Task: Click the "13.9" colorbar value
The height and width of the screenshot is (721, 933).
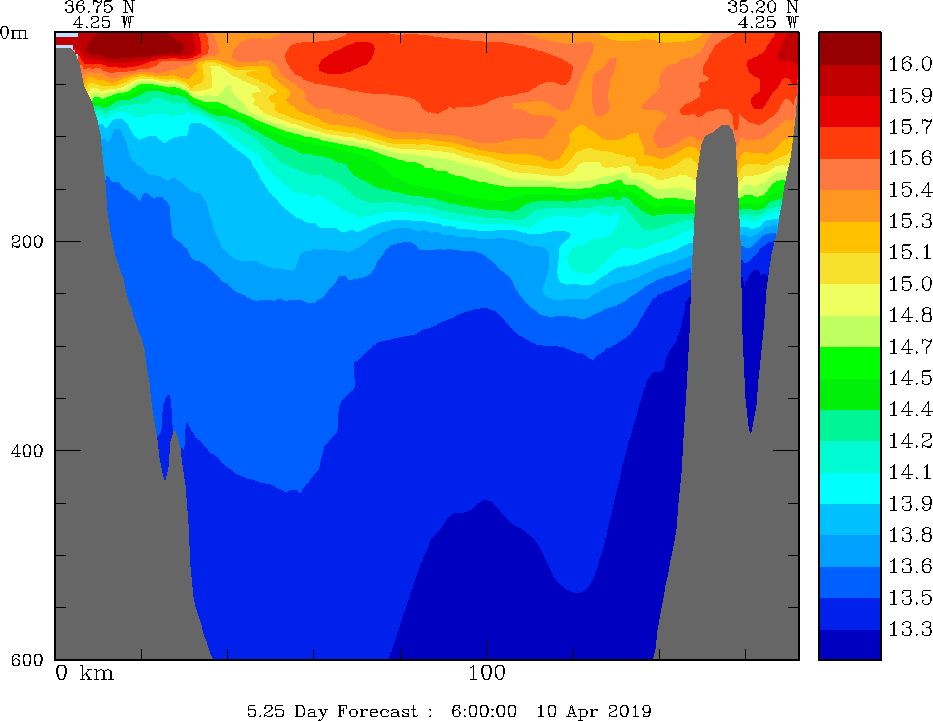Action: click(x=910, y=504)
